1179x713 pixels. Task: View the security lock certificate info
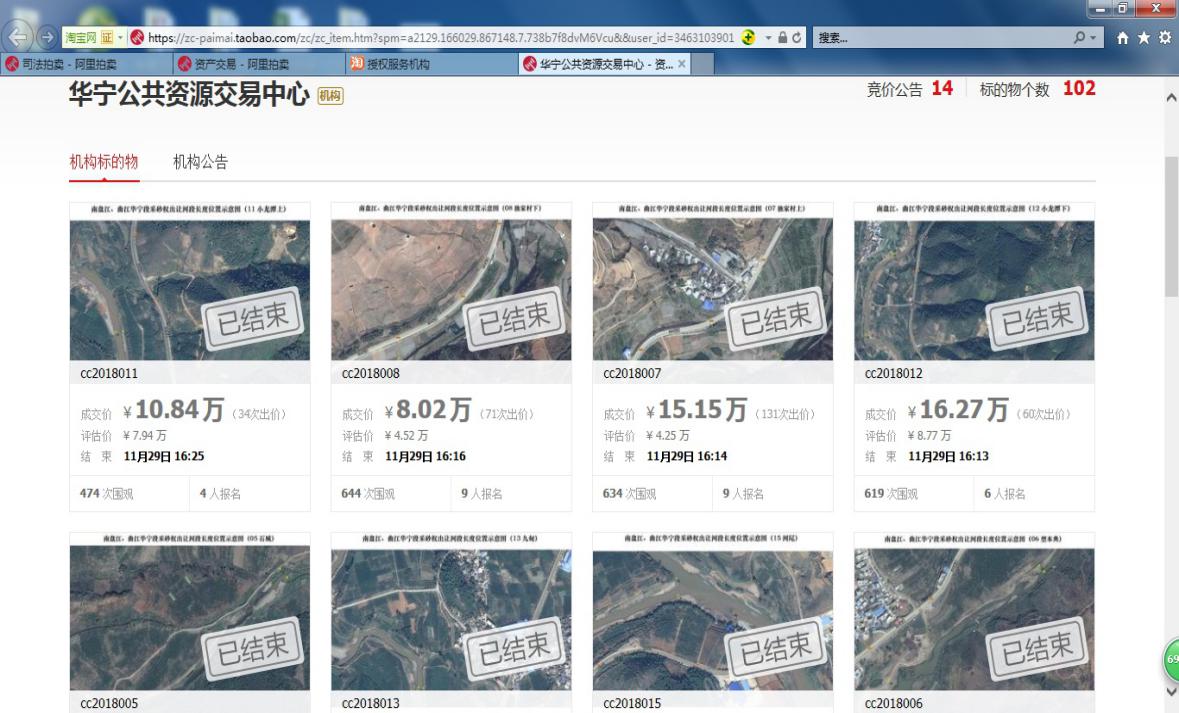click(783, 38)
